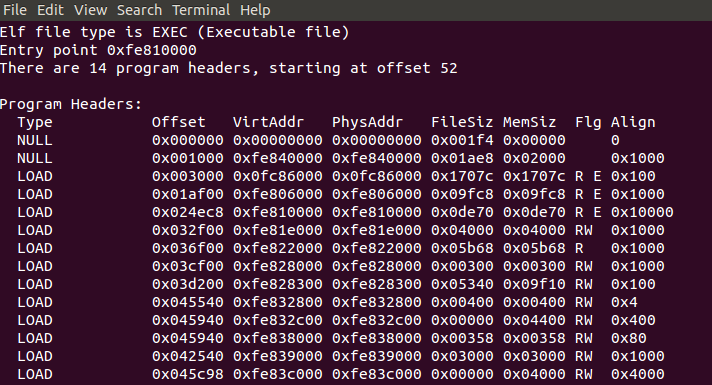Click the MemSiz value 0x09f10
This screenshot has width=712, height=385.
(534, 284)
